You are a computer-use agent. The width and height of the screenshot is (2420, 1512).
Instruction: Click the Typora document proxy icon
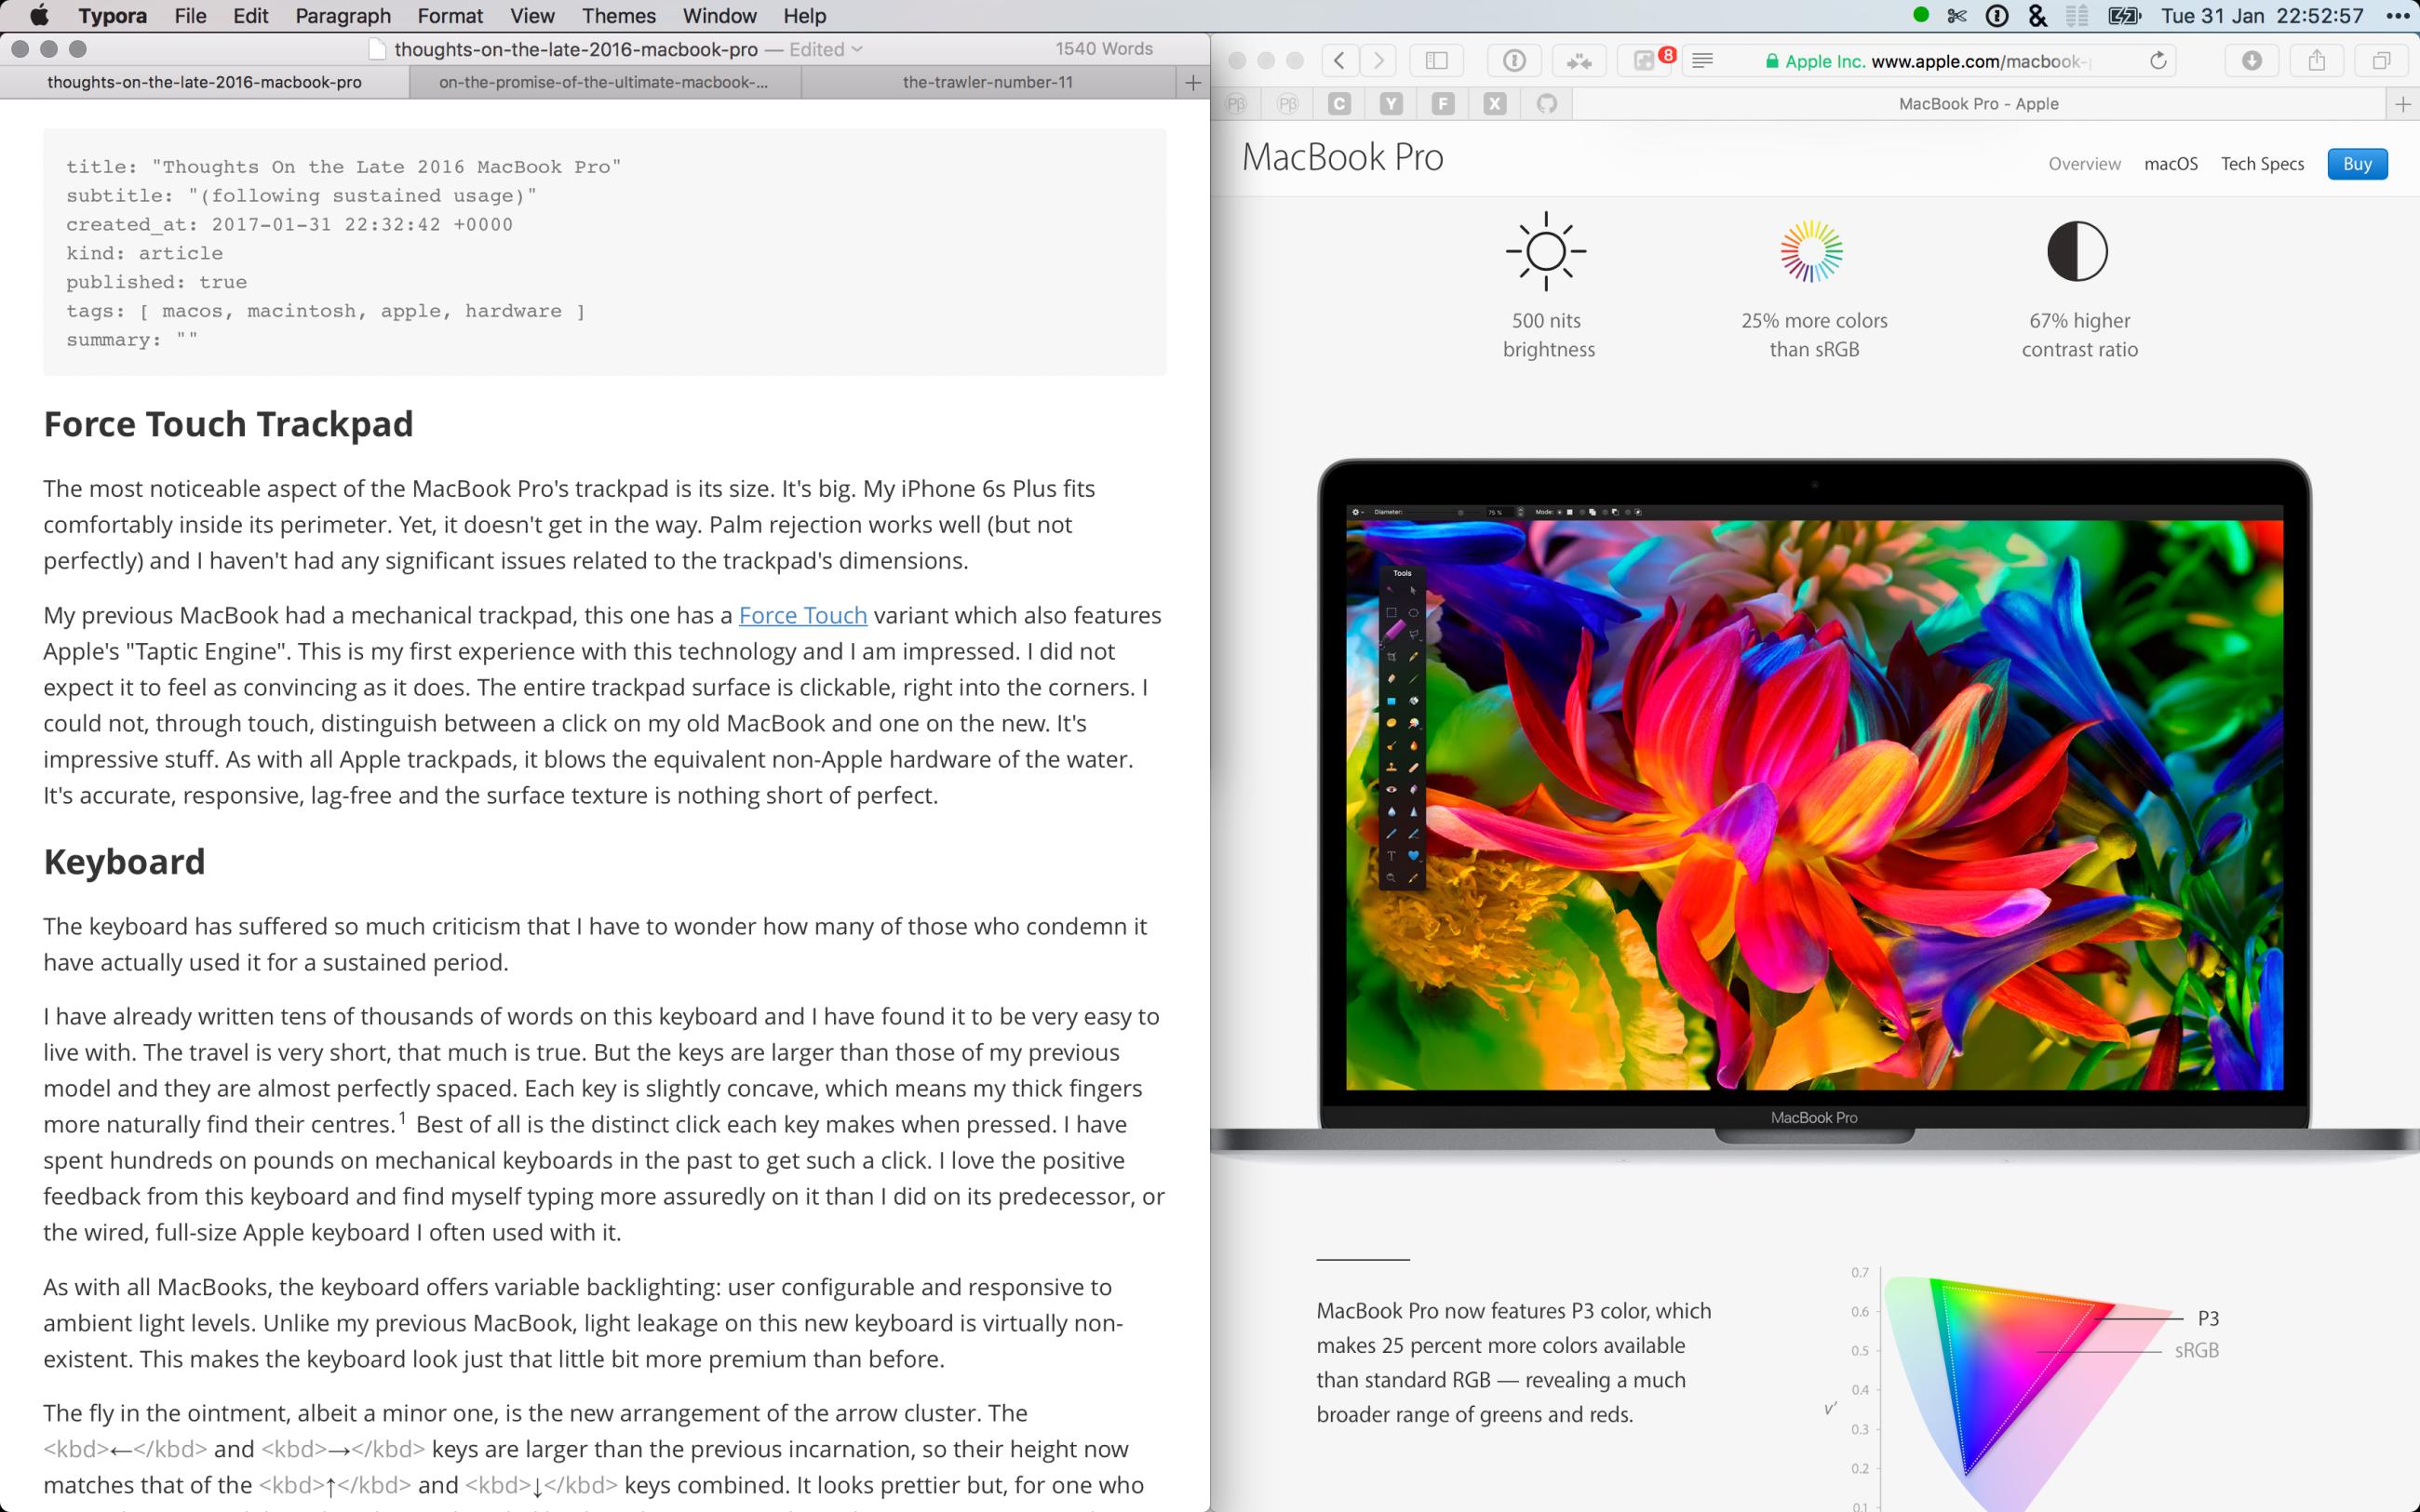376,49
